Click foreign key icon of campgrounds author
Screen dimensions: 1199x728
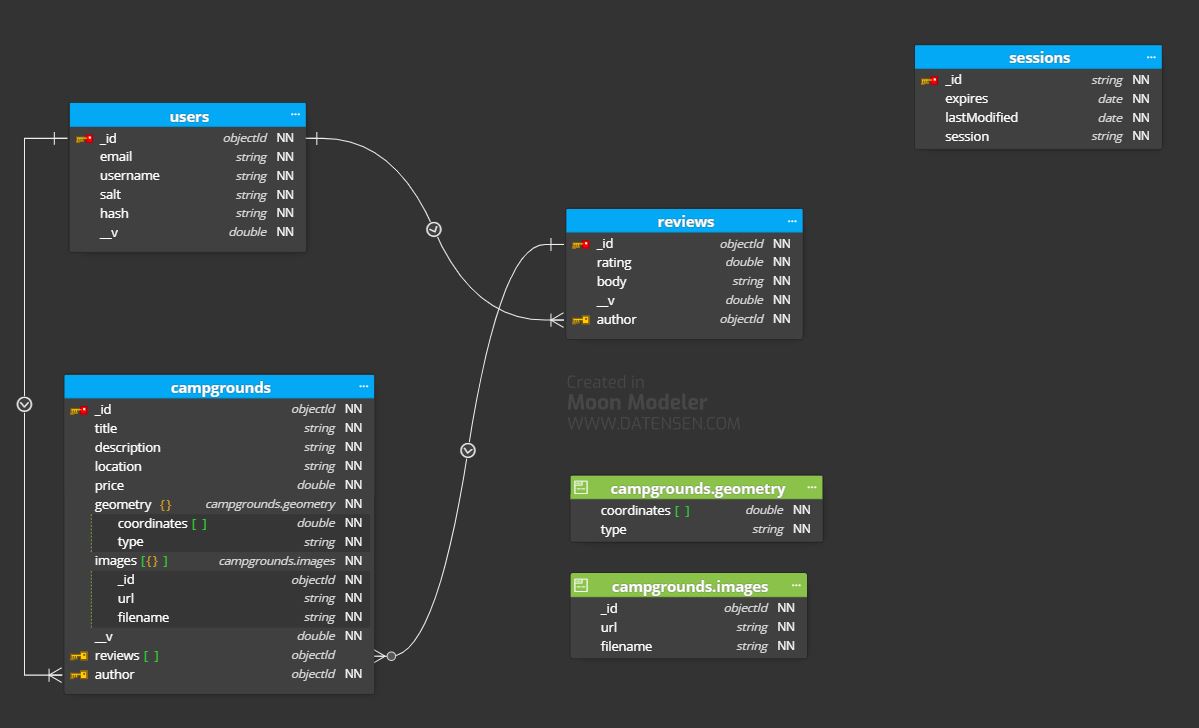[x=79, y=674]
